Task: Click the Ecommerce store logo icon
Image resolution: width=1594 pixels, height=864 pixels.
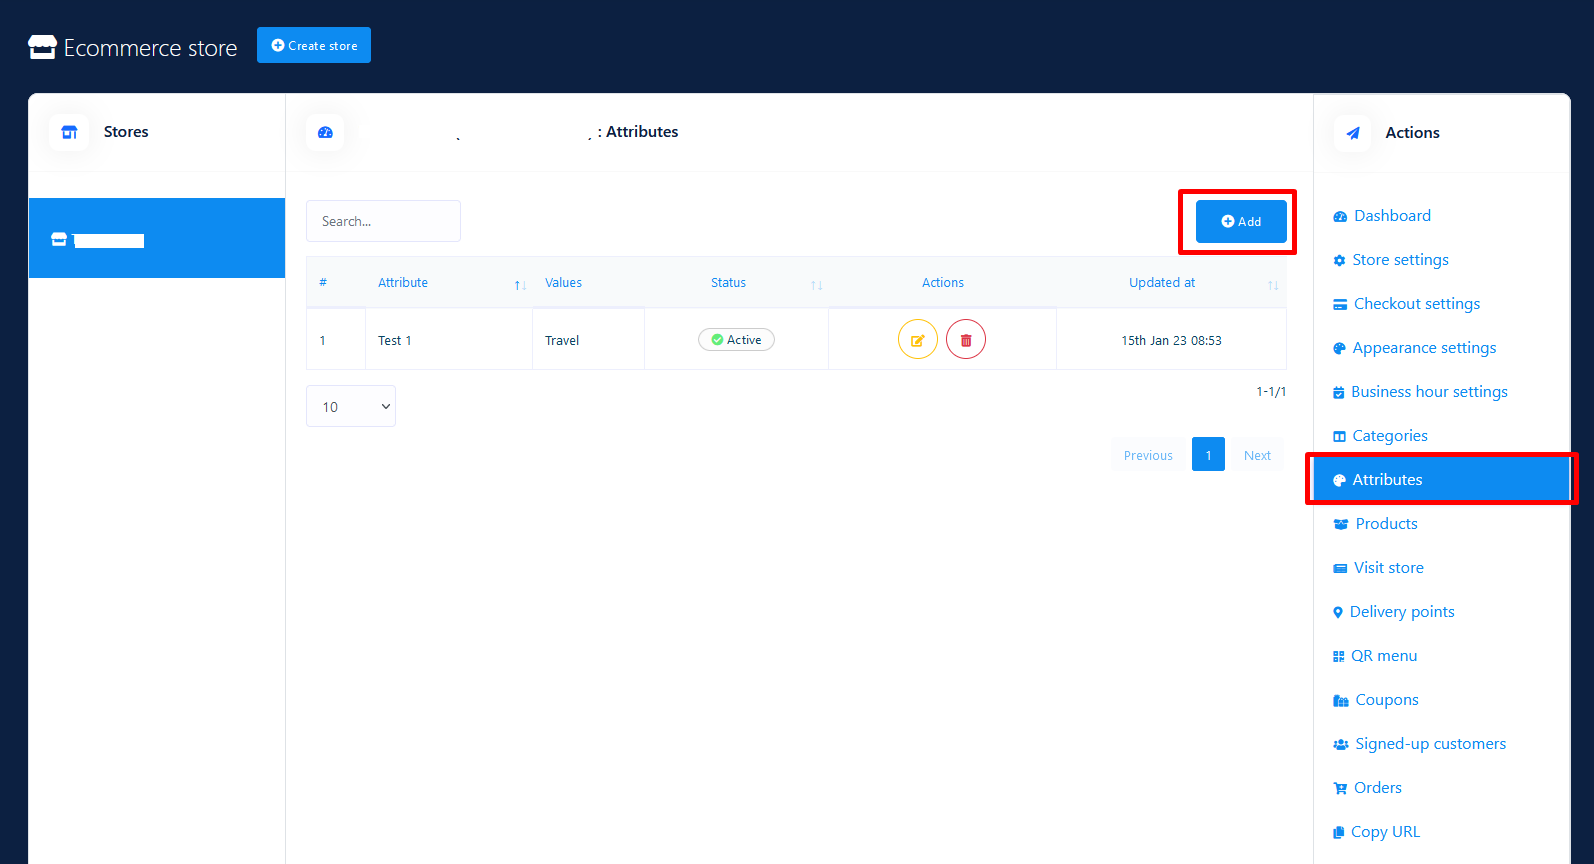Action: point(42,48)
